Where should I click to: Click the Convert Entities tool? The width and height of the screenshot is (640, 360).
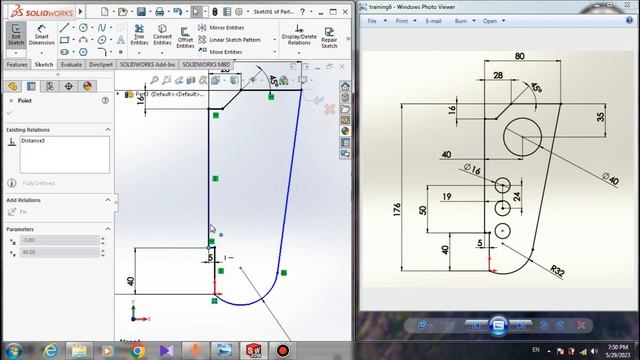coord(162,35)
